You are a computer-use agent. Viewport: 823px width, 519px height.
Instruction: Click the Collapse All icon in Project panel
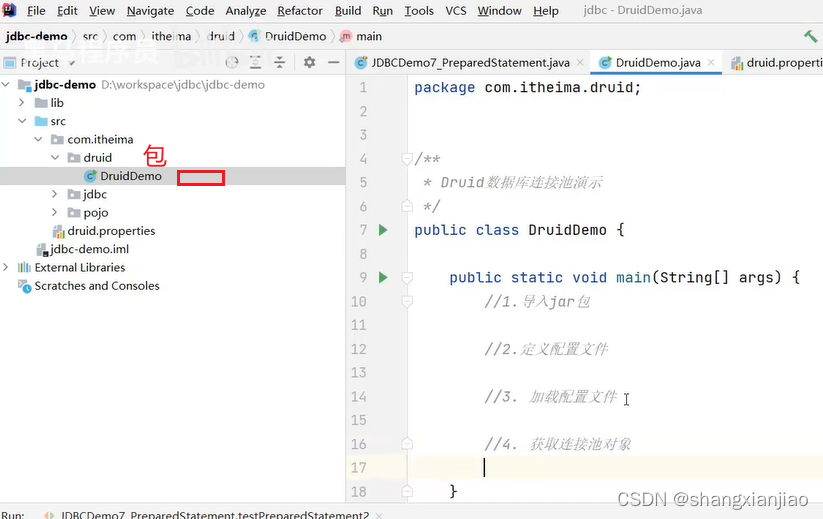(280, 62)
